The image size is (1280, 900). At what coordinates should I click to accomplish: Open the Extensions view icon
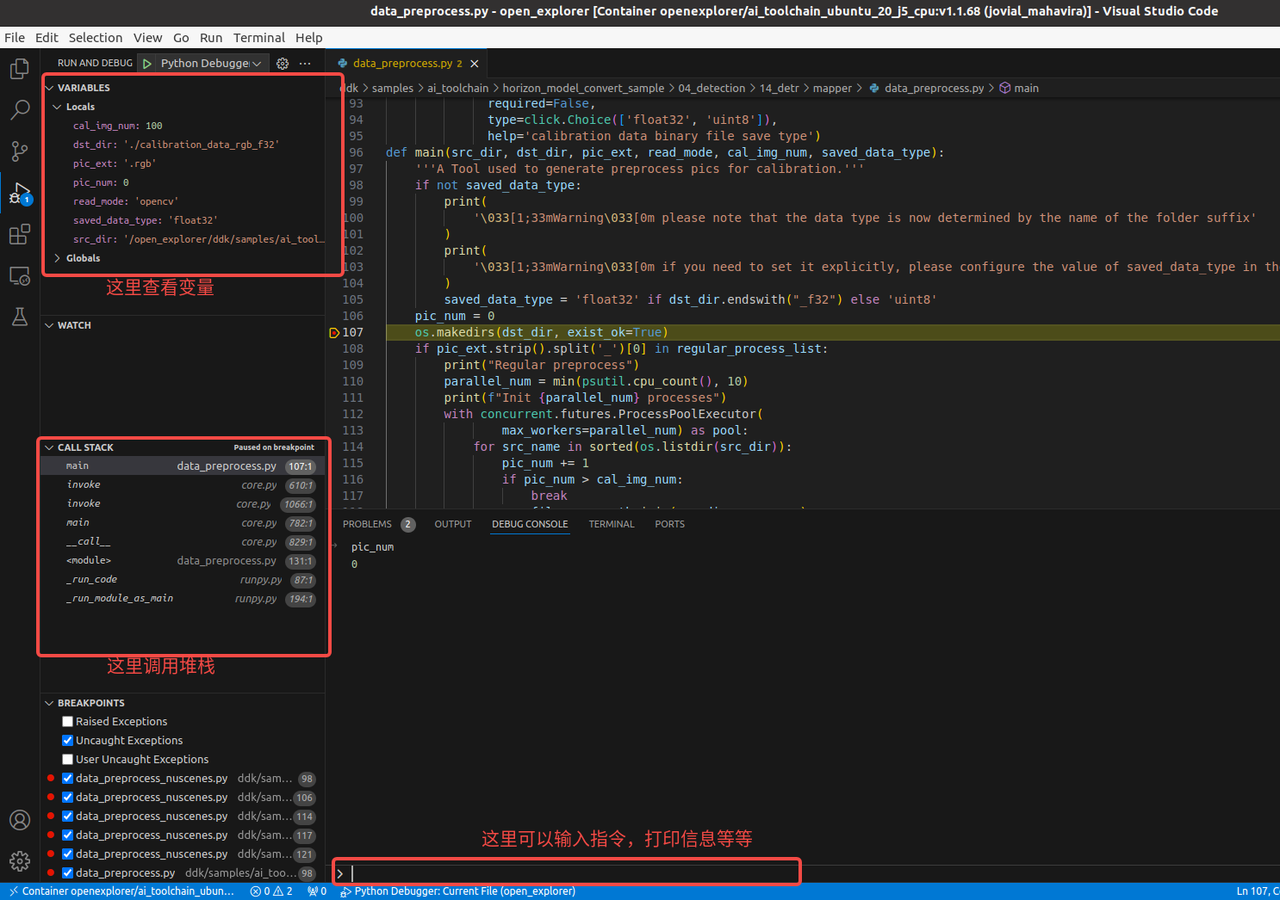click(x=19, y=234)
